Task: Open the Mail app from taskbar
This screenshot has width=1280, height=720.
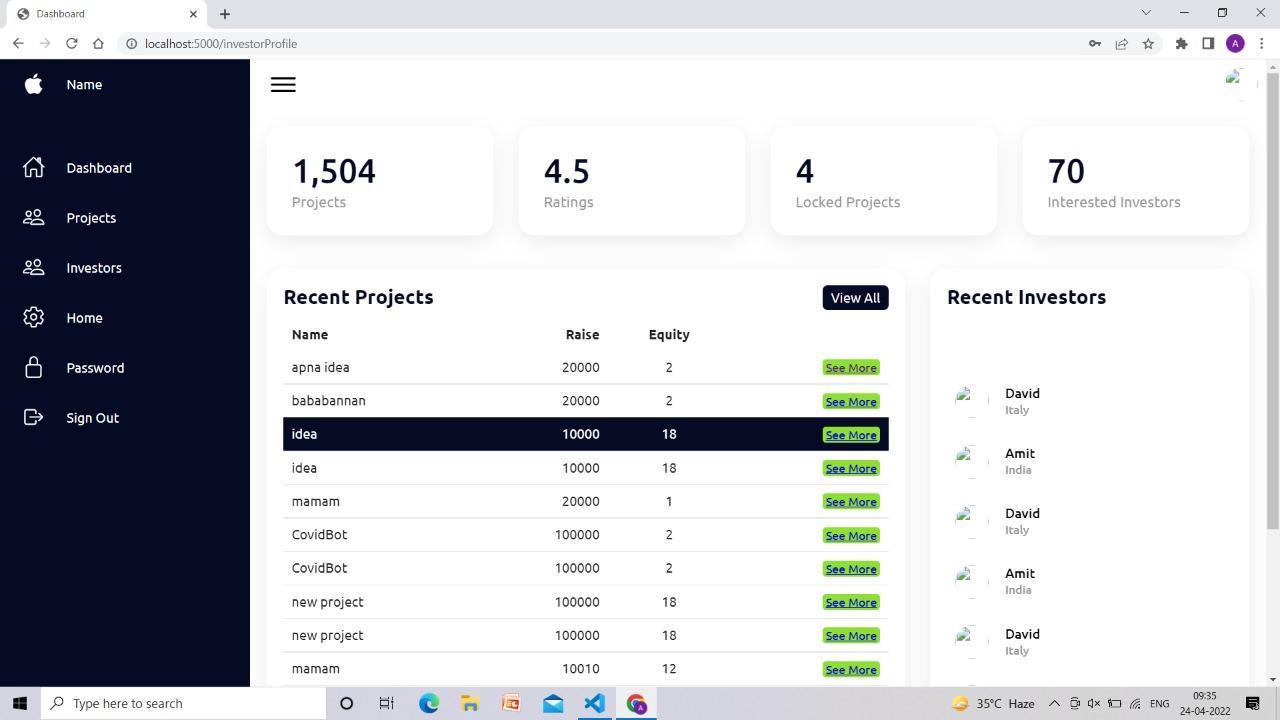Action: 553,703
